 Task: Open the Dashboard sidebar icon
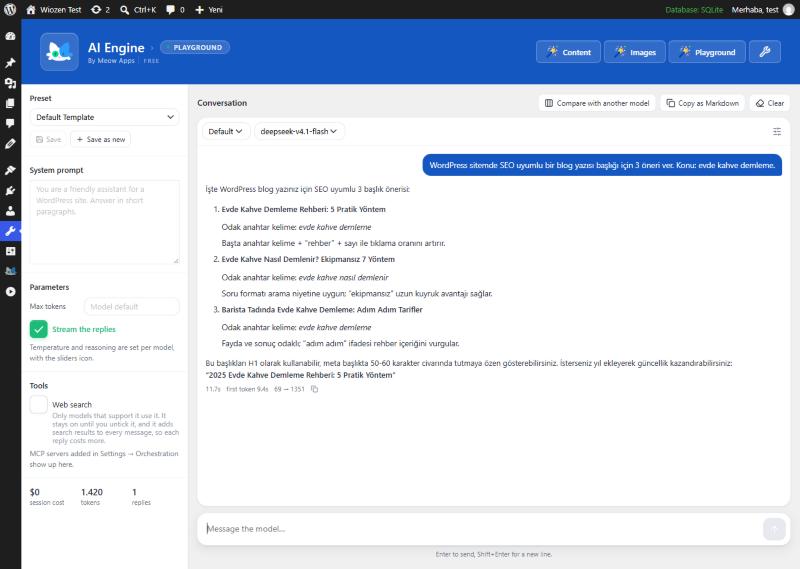tap(10, 36)
